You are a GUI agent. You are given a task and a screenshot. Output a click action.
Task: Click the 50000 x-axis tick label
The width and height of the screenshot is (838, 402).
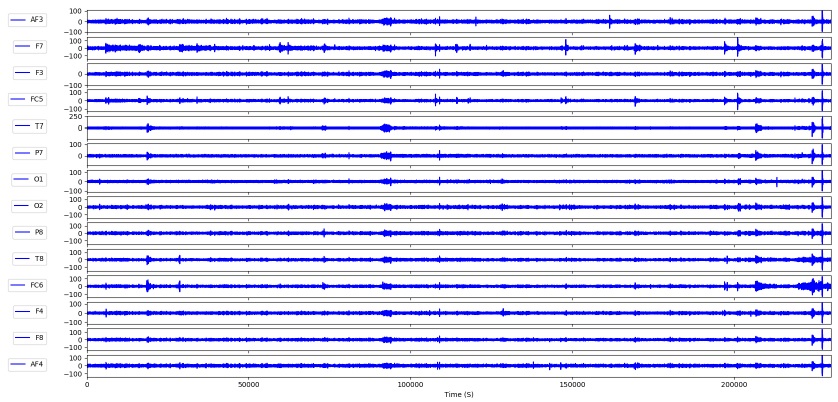248,384
